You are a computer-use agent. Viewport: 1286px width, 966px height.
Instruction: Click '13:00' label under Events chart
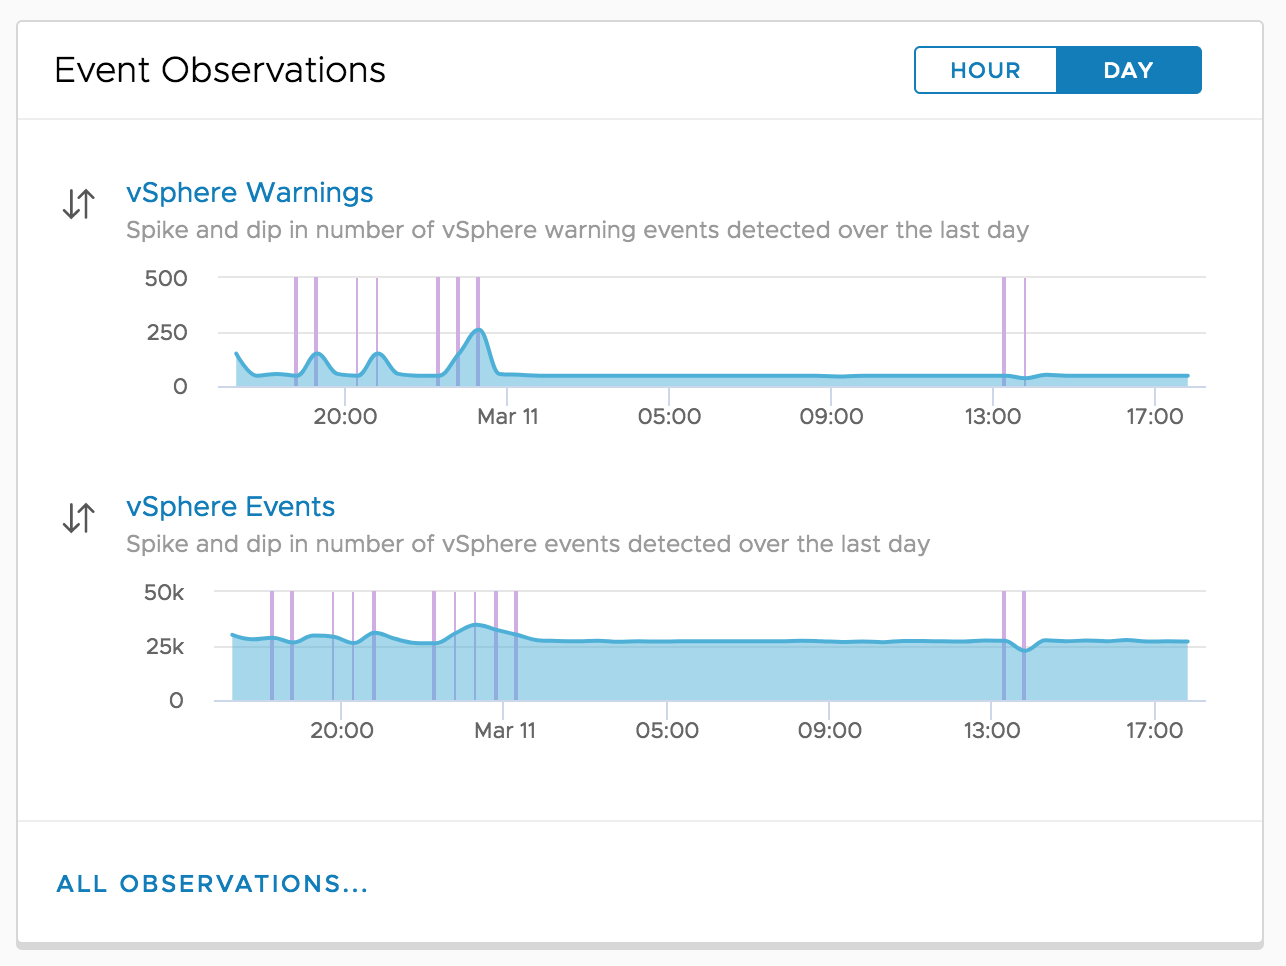coord(992,730)
